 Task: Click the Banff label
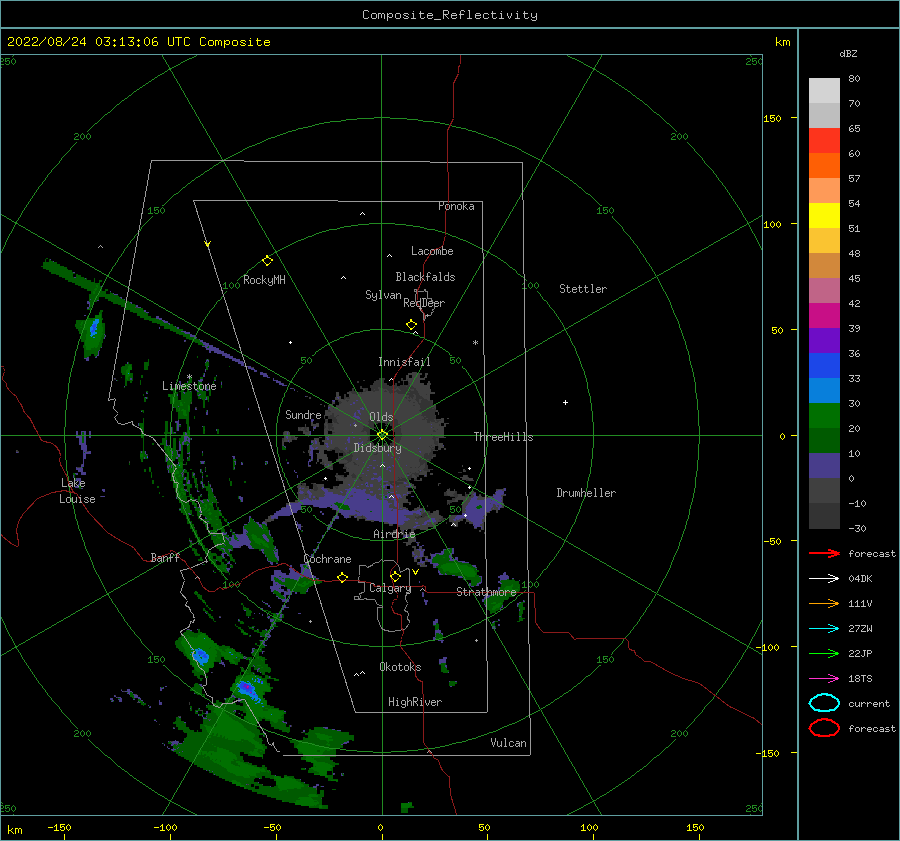click(165, 557)
